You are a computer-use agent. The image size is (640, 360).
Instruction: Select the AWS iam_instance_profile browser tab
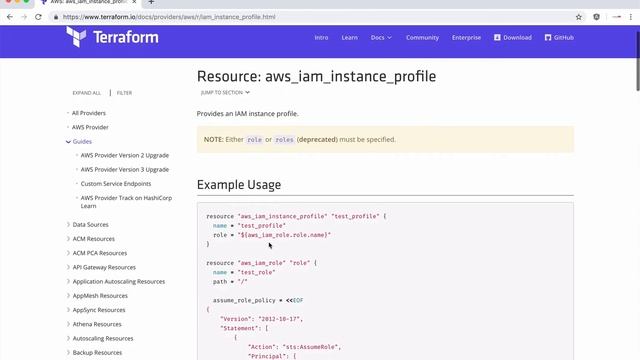click(88, 2)
